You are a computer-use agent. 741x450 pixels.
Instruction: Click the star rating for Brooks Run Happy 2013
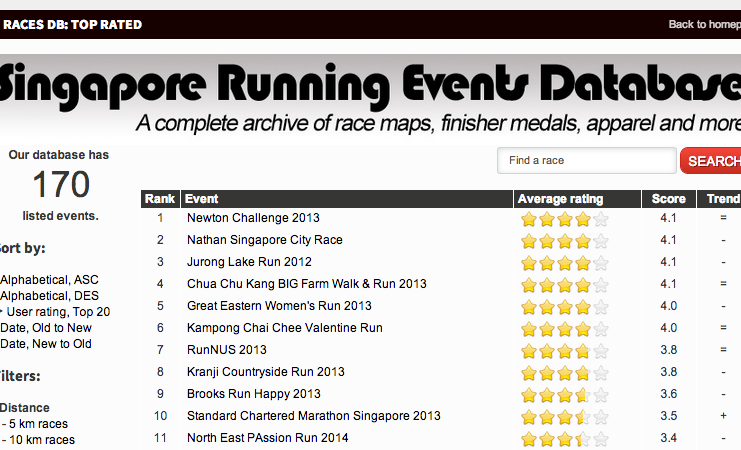pos(564,394)
